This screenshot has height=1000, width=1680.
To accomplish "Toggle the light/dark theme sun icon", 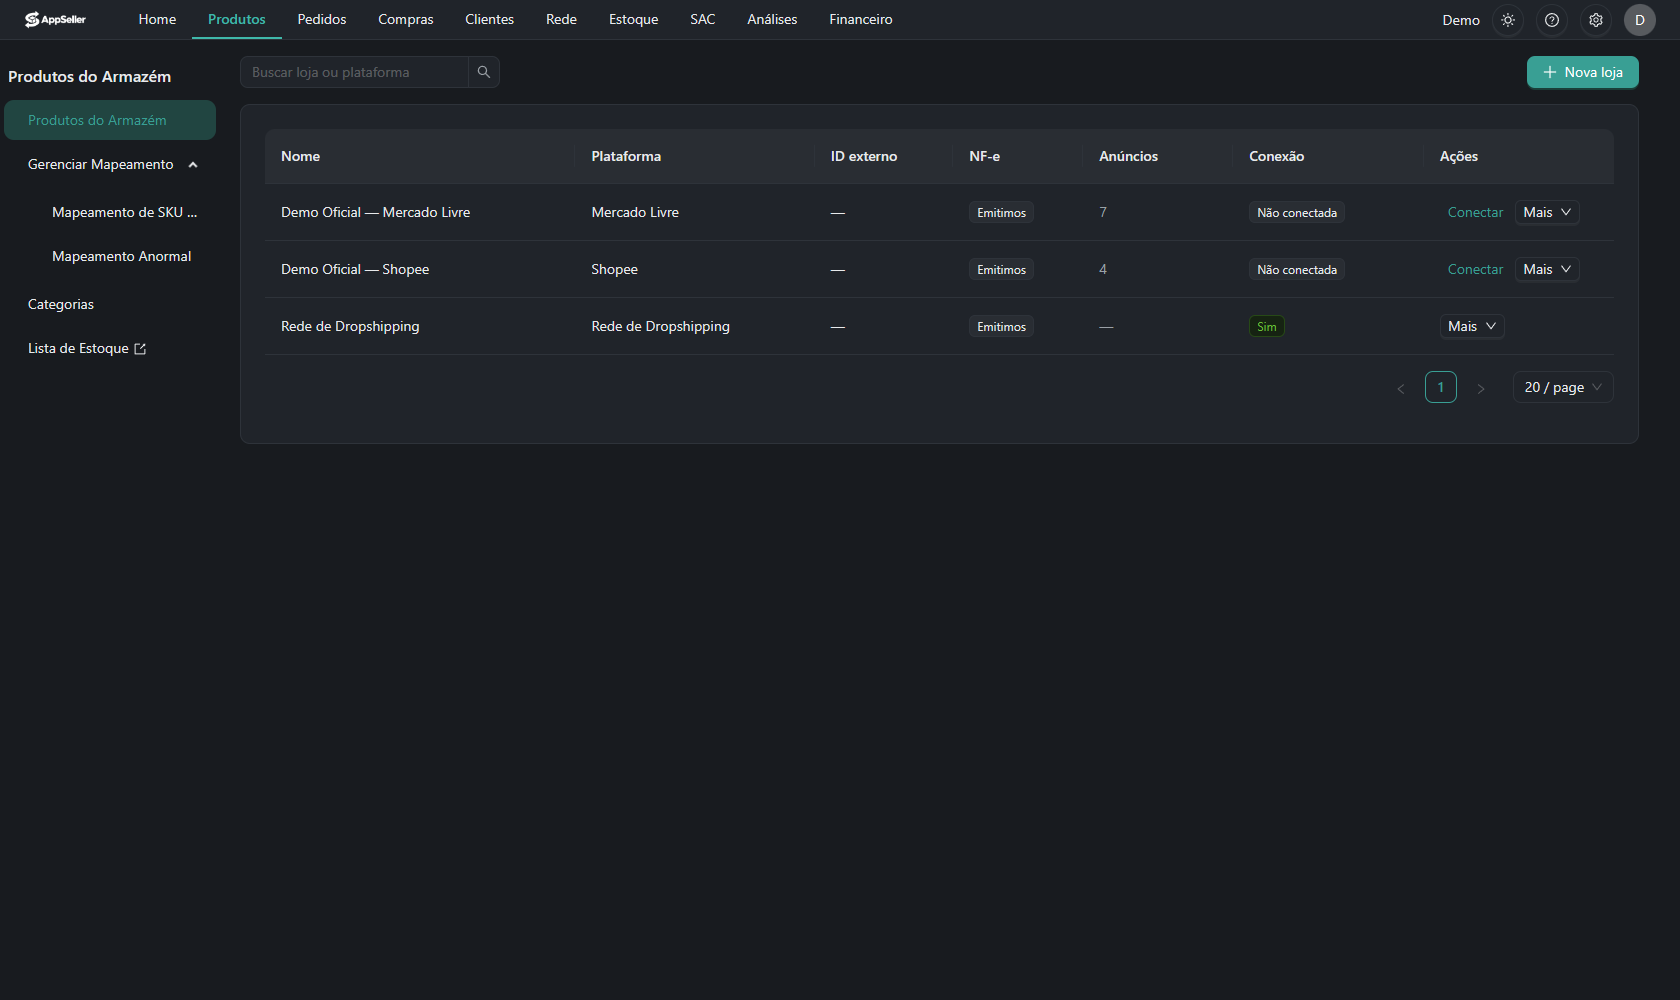I will pyautogui.click(x=1508, y=20).
